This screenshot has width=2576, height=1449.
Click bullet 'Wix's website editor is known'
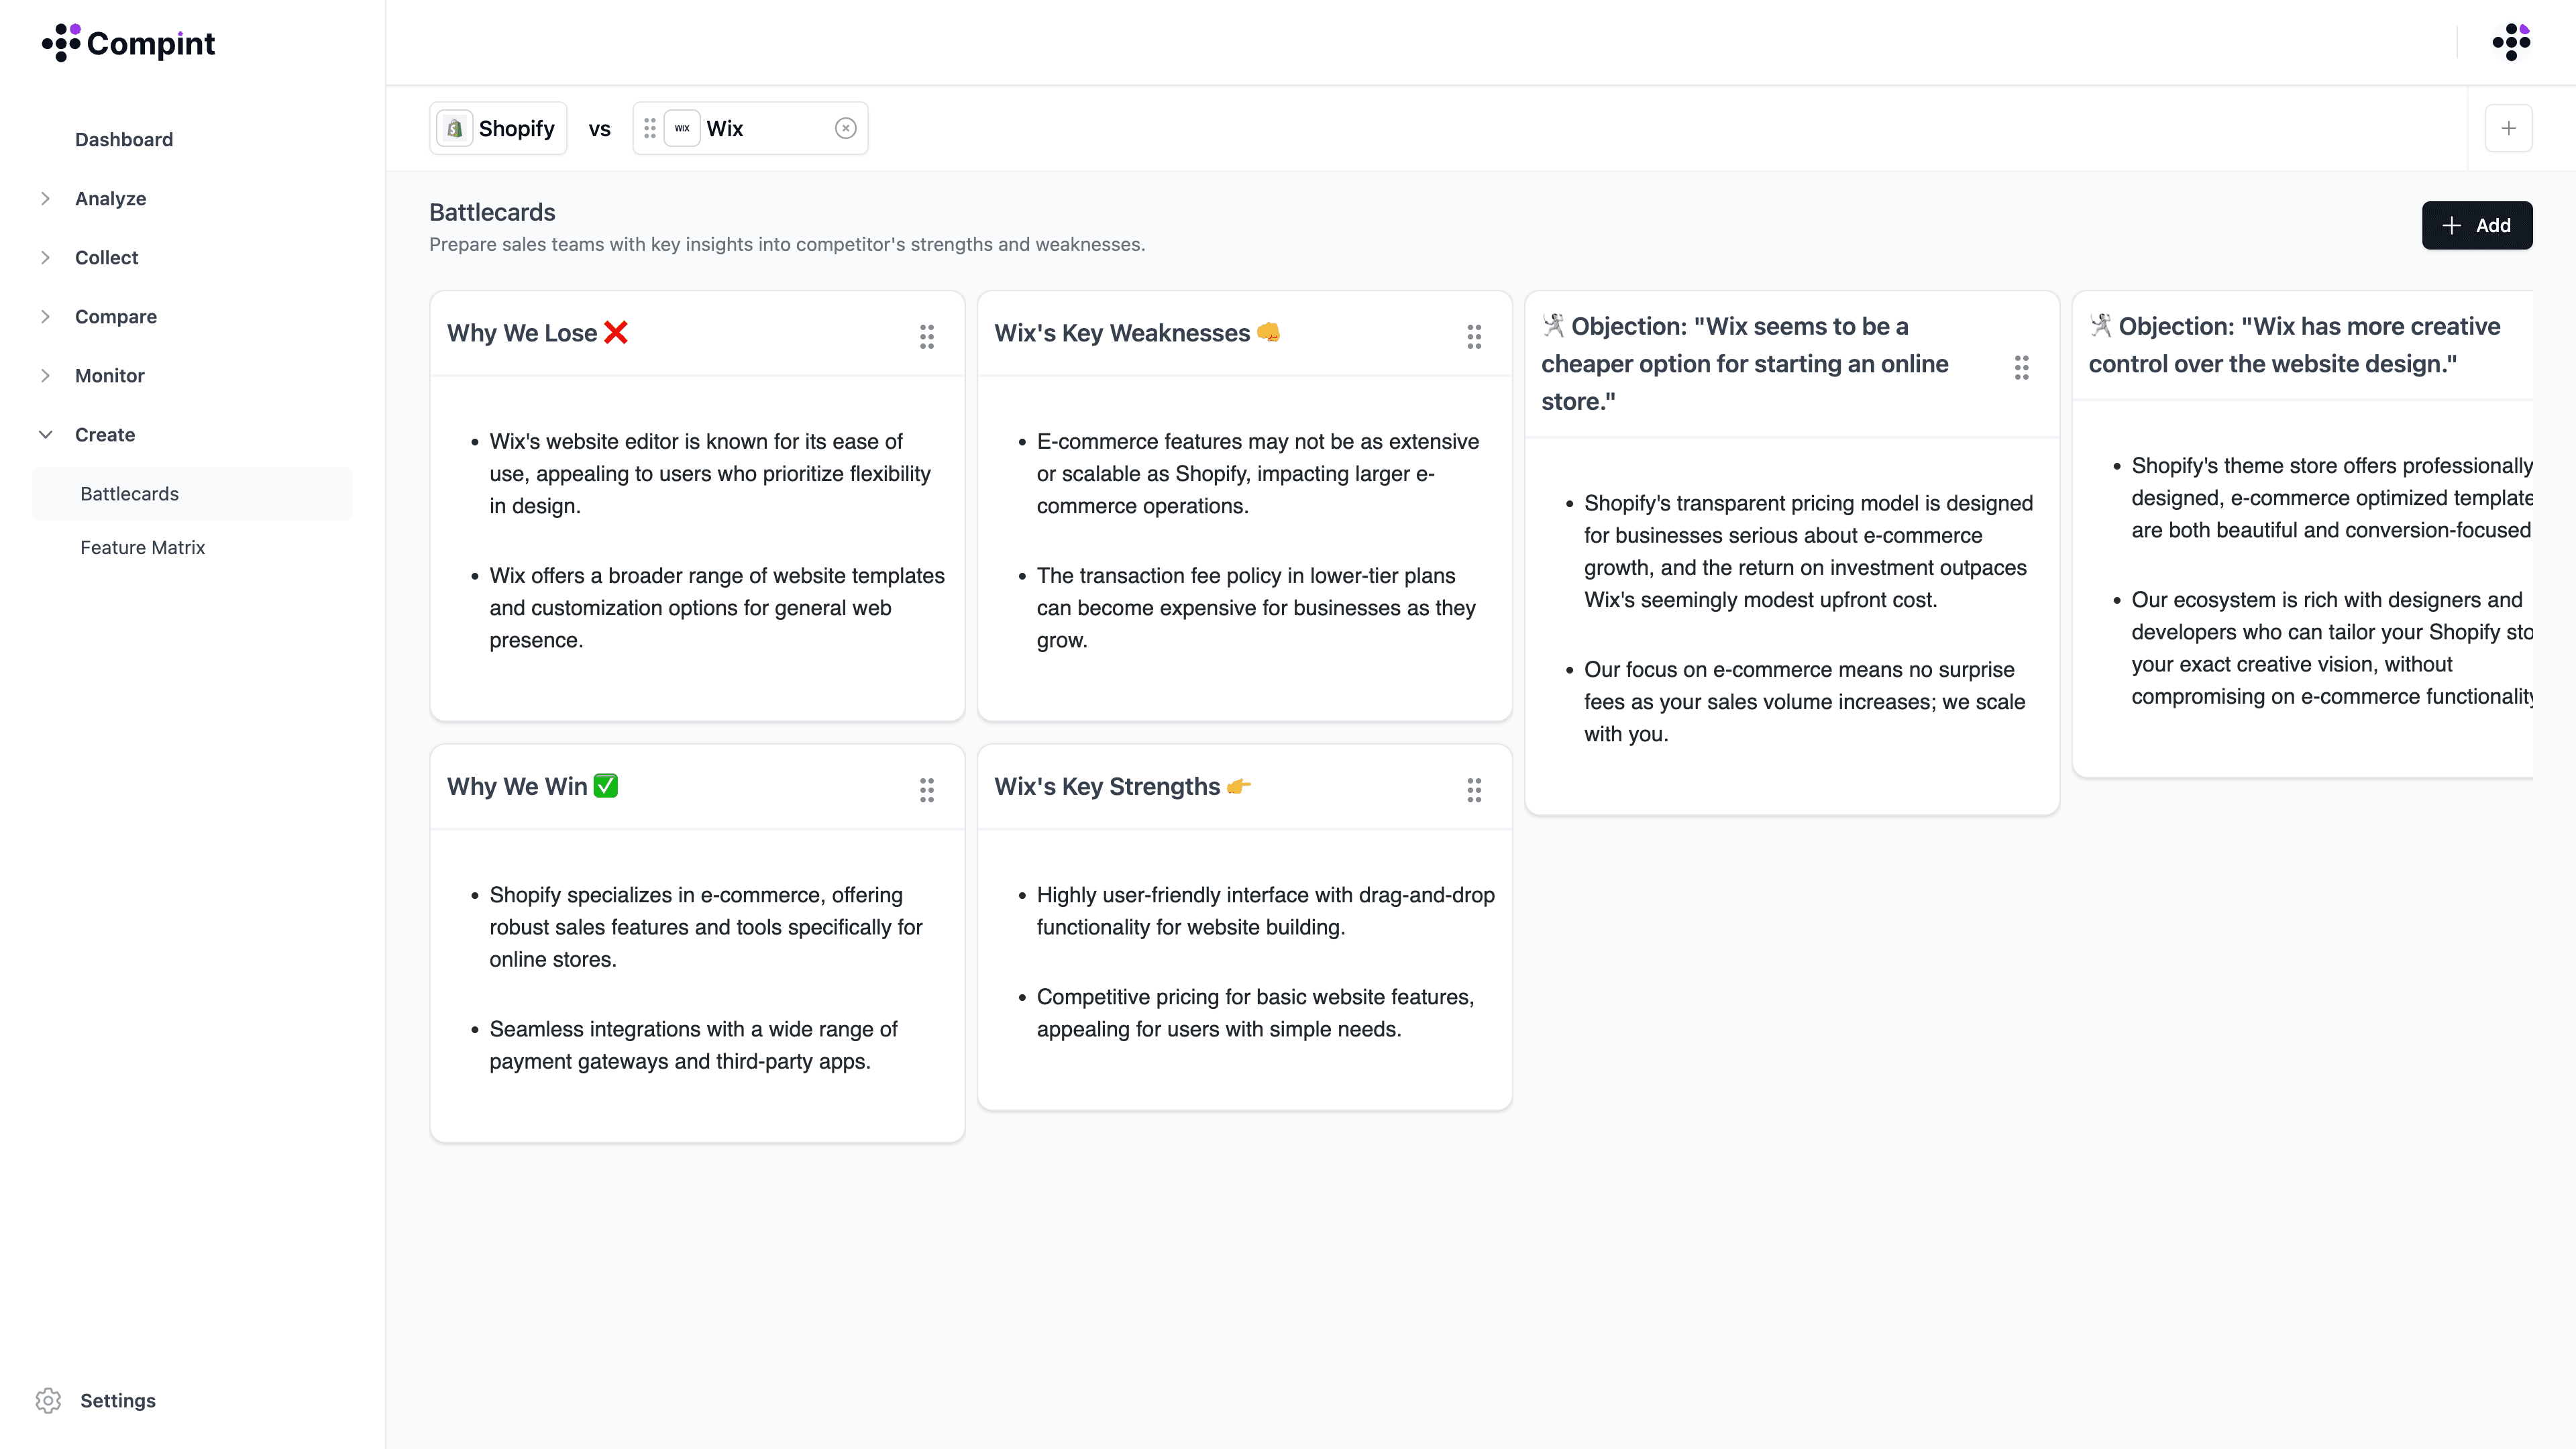(x=710, y=473)
